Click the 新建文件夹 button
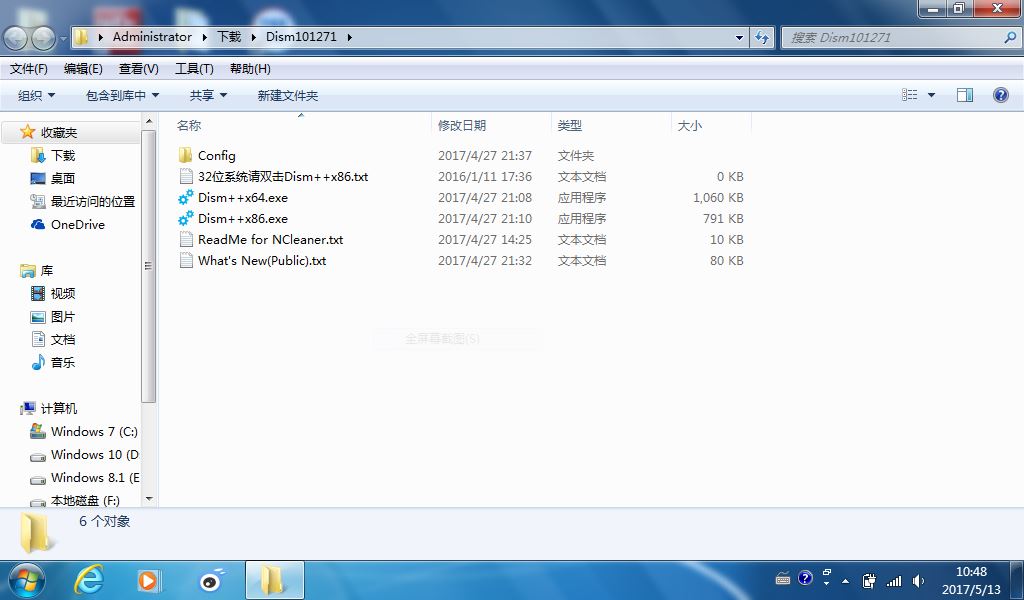1024x600 pixels. (287, 95)
